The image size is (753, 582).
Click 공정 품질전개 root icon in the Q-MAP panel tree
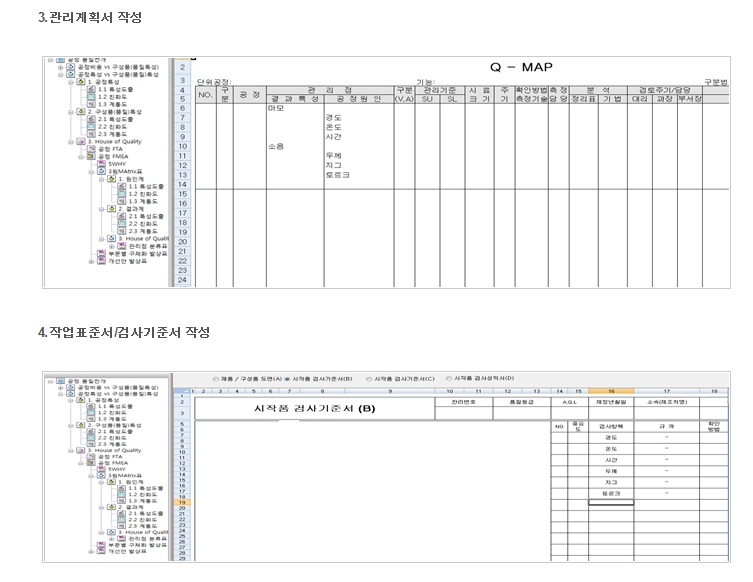[x=60, y=60]
